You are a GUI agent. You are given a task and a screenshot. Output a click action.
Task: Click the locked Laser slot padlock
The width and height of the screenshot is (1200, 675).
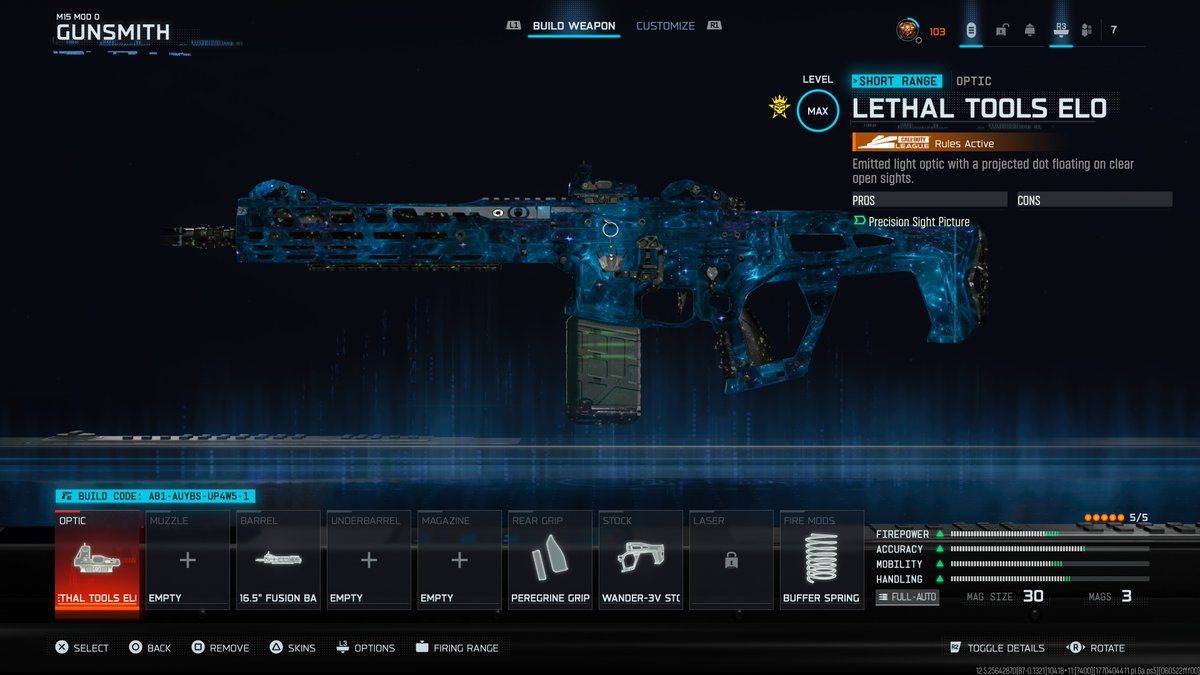(731, 561)
